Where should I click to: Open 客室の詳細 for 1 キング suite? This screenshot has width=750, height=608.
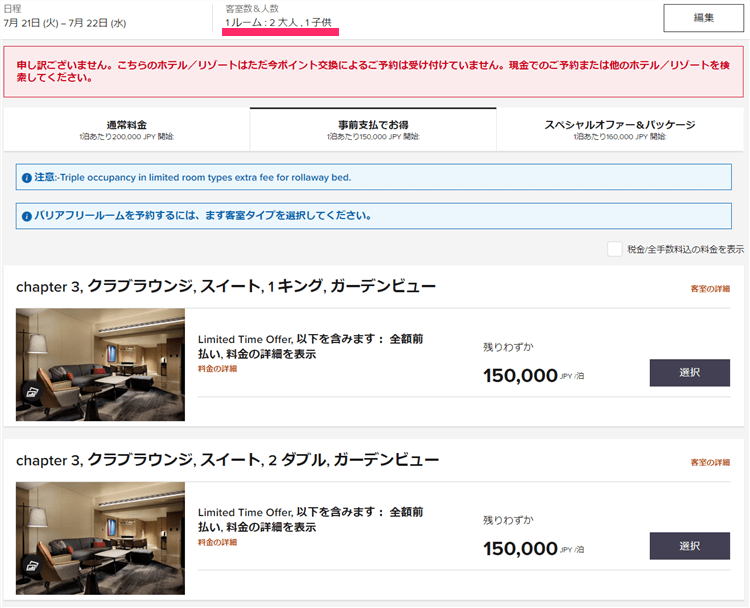(x=710, y=289)
